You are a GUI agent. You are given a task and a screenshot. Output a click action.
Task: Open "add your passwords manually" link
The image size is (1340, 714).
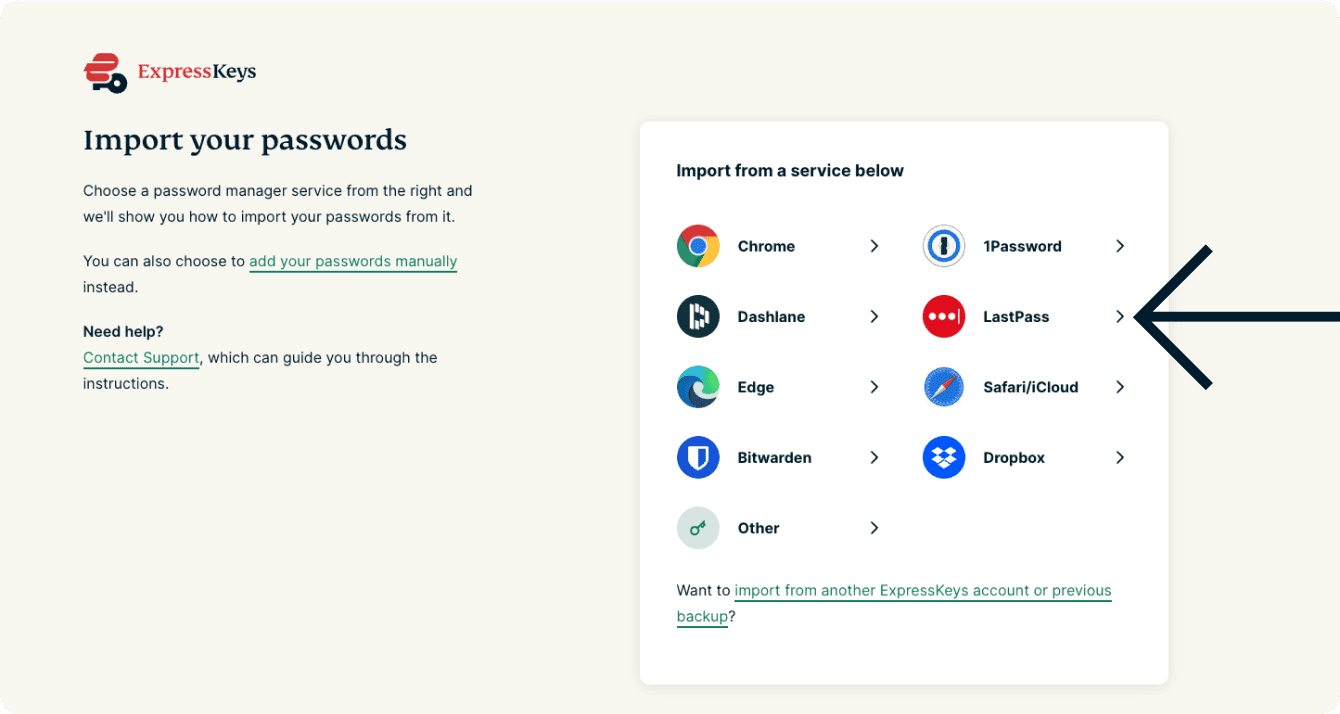353,261
